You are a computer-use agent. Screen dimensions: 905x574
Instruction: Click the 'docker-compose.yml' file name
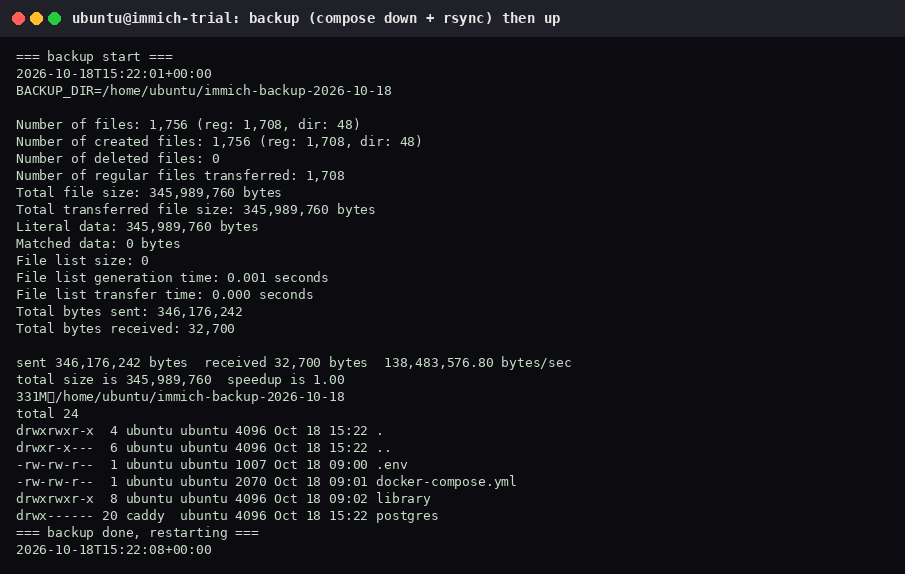[x=446, y=482]
